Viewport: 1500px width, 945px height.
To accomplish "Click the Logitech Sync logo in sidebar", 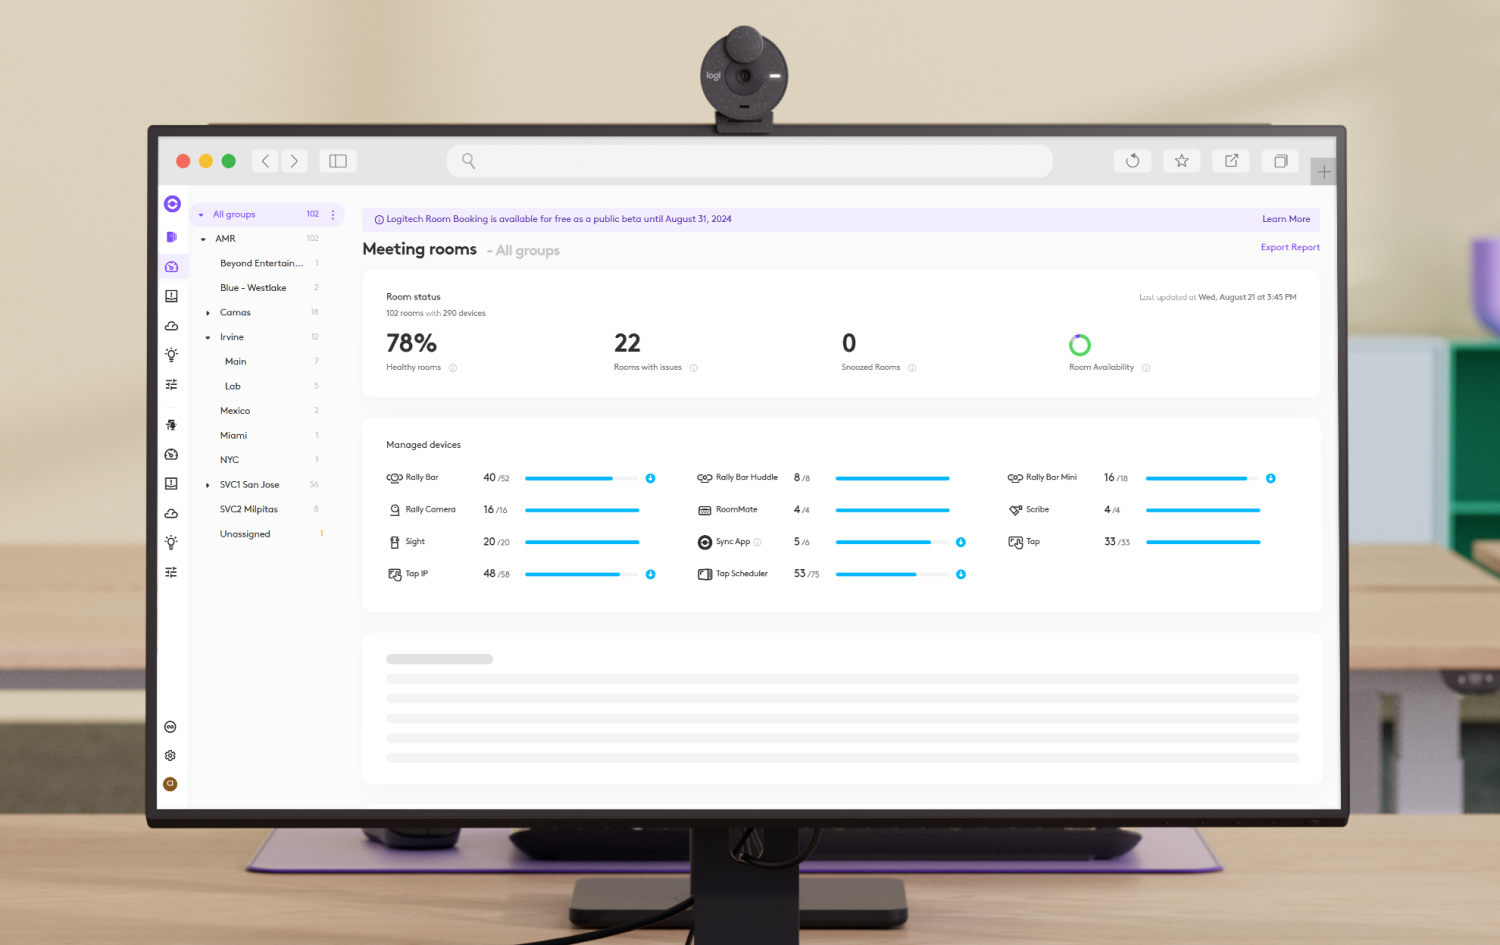I will (x=172, y=204).
